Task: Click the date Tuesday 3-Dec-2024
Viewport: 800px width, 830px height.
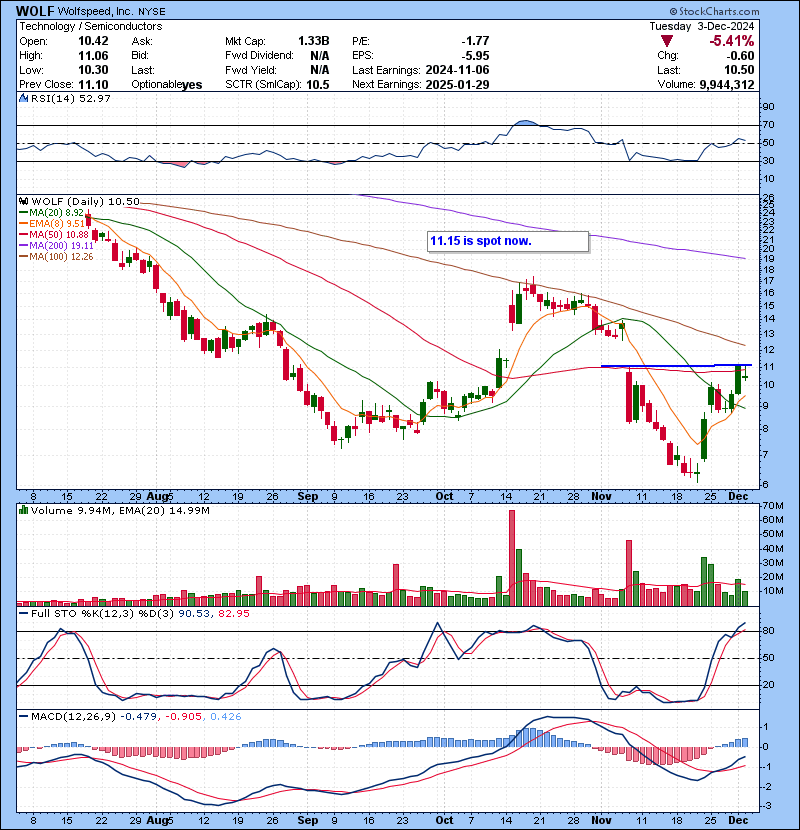Action: [x=702, y=26]
